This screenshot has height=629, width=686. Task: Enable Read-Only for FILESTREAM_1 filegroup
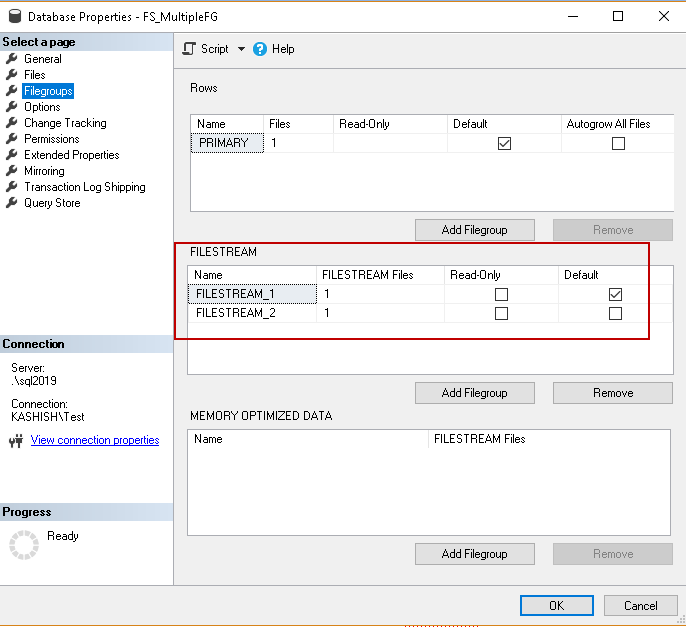[x=501, y=294]
